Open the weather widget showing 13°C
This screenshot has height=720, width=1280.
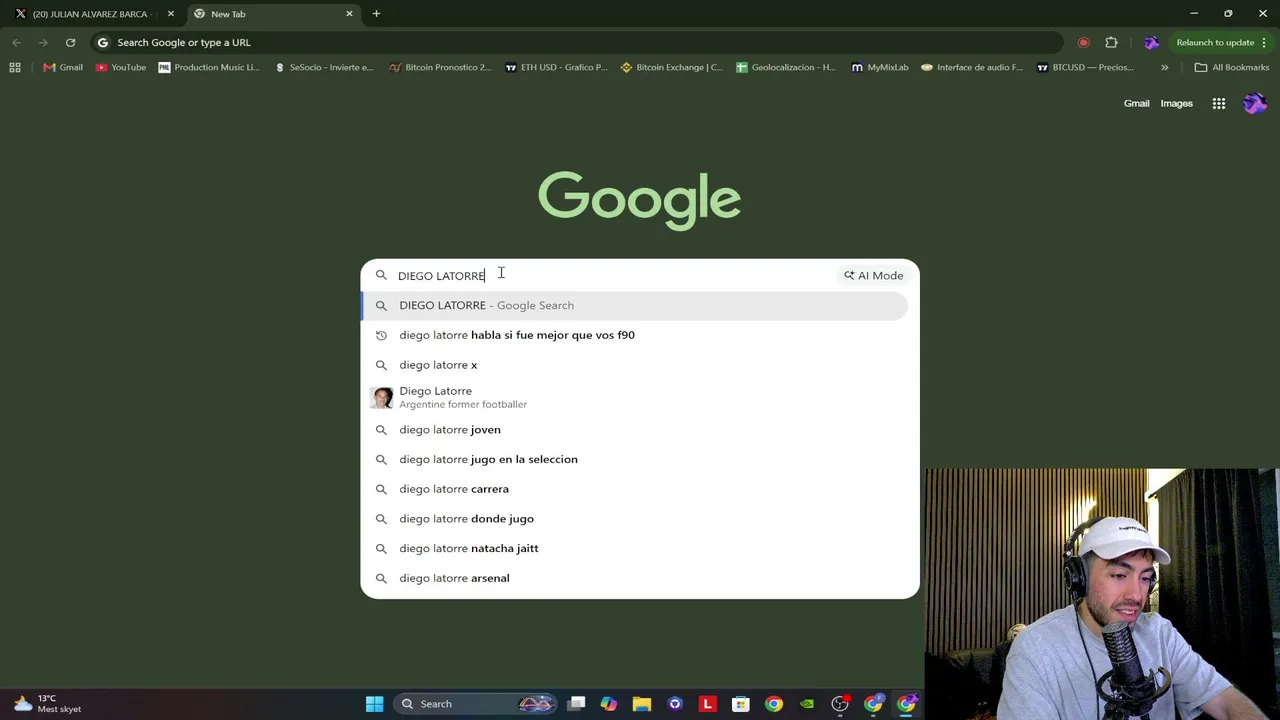[x=46, y=704]
